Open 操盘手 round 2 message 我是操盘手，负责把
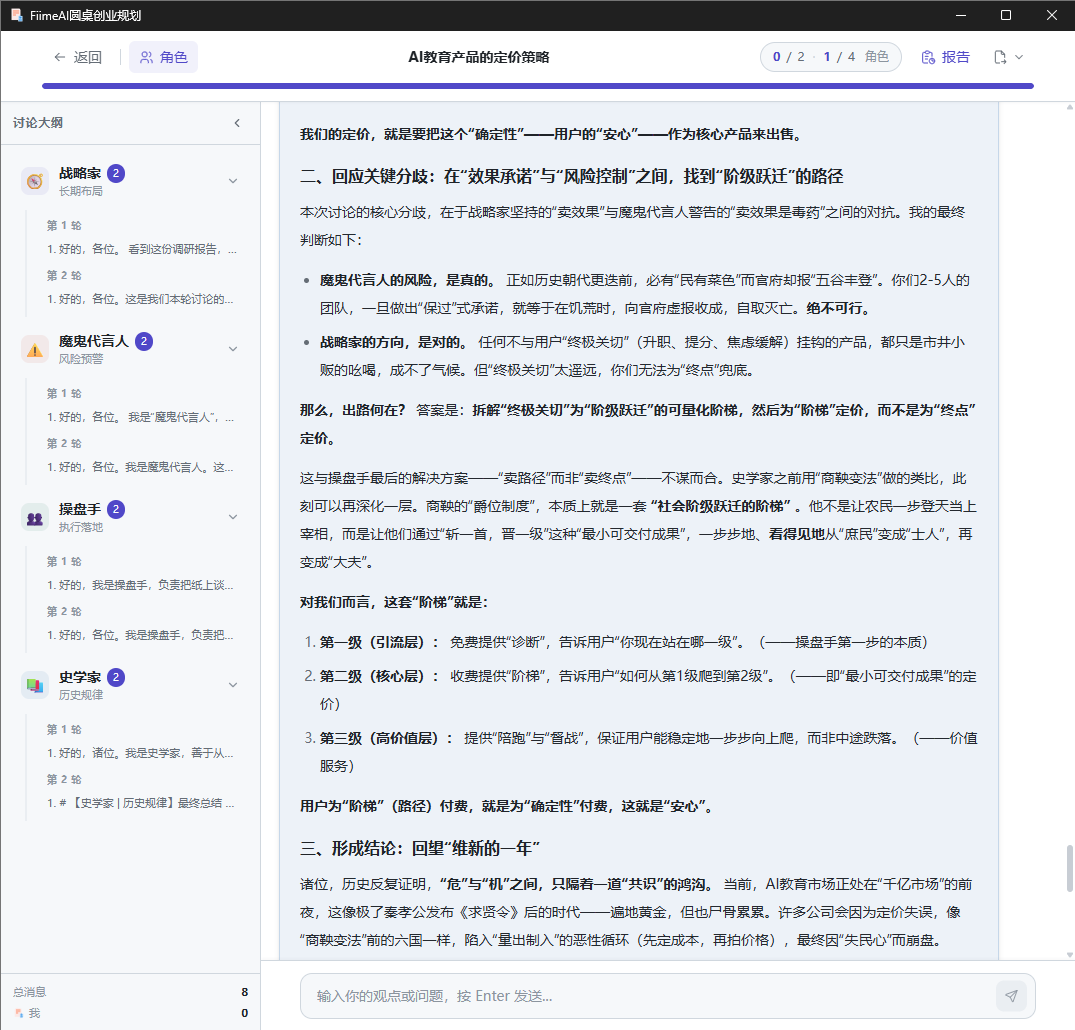 point(141,635)
